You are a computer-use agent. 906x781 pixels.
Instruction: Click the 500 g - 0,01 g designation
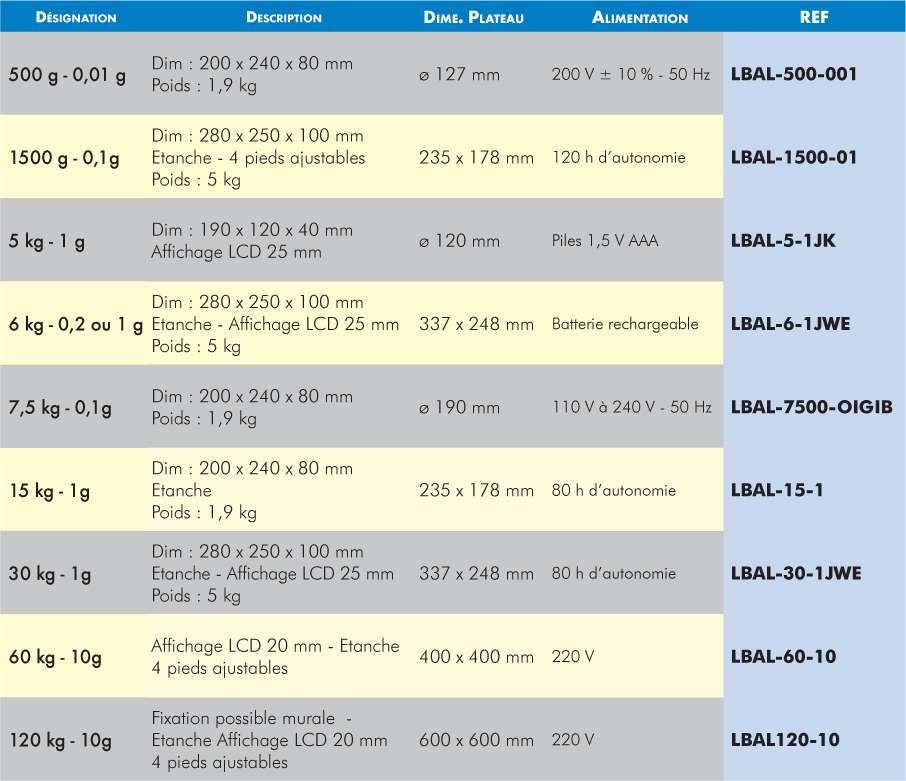click(67, 74)
